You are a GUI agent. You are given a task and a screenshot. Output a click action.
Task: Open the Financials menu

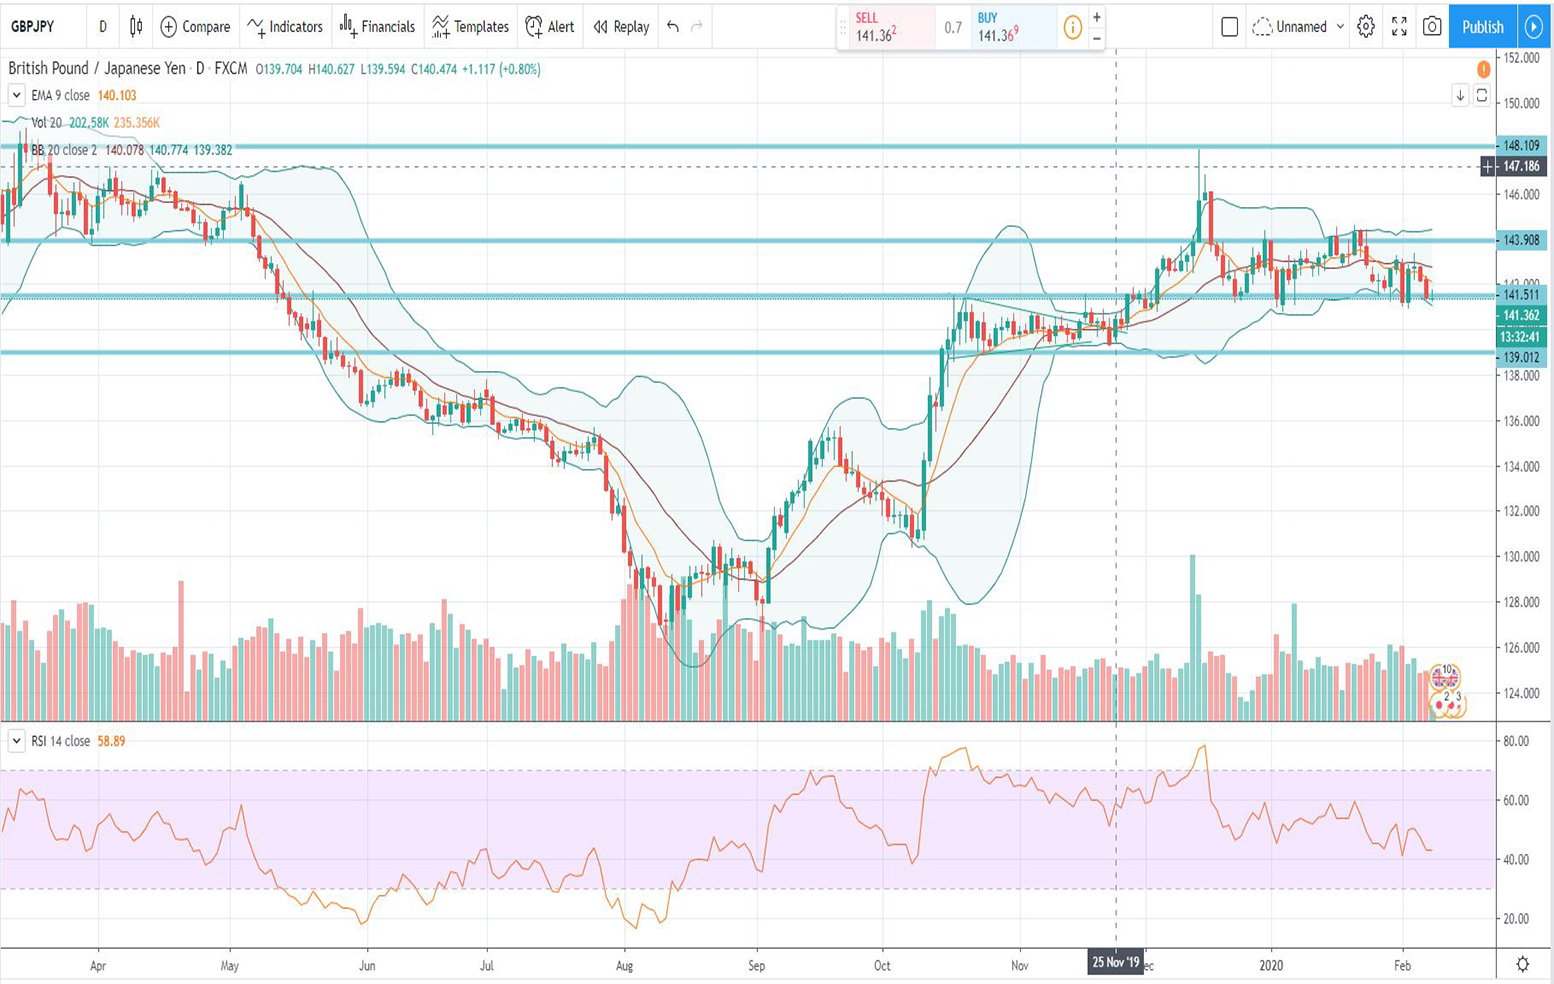pos(377,27)
